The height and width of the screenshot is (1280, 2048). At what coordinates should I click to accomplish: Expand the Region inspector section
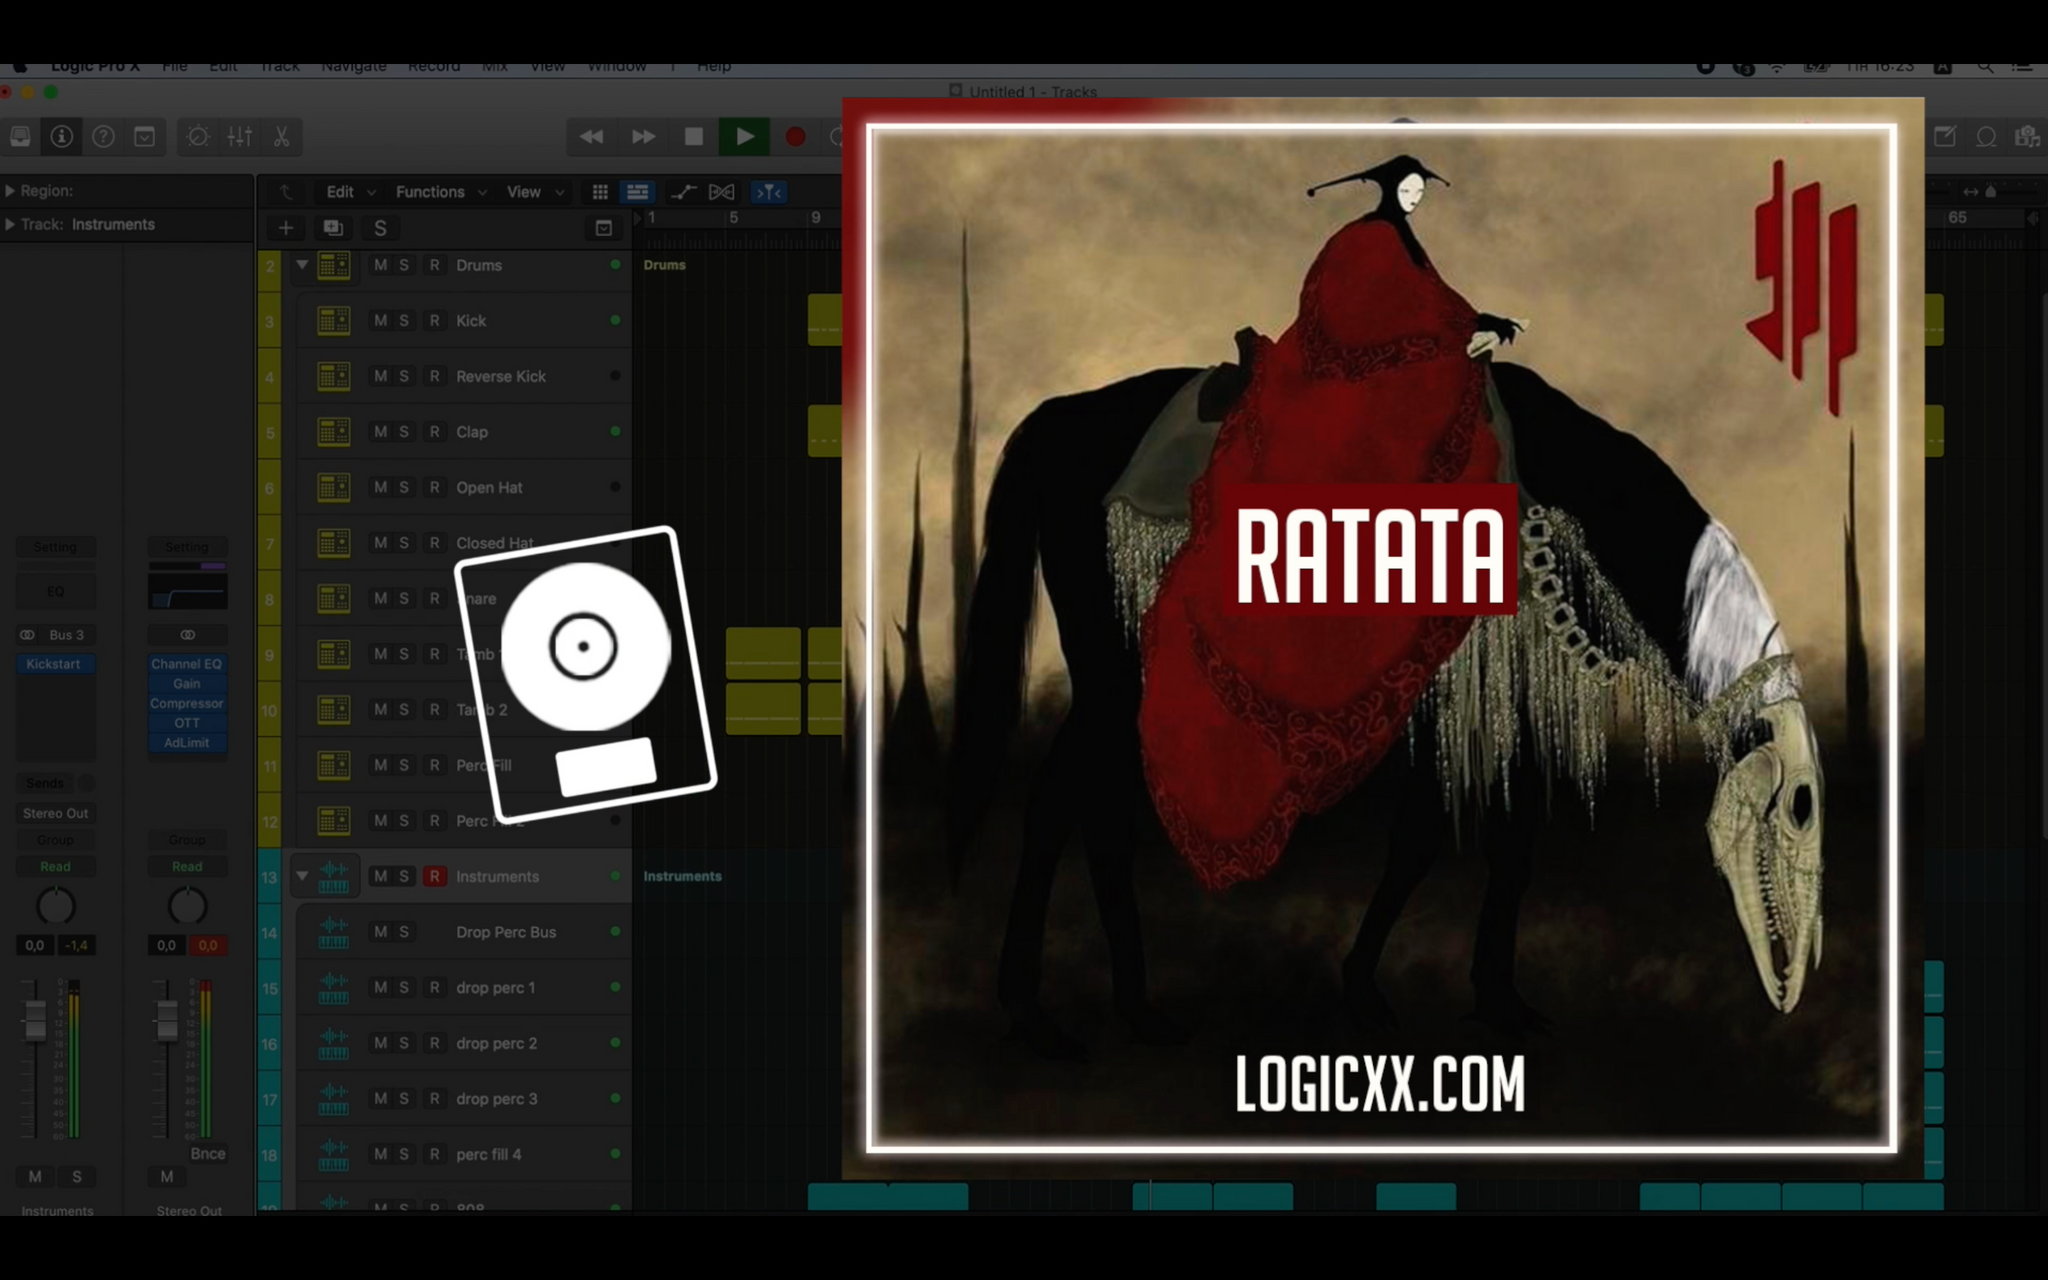10,191
